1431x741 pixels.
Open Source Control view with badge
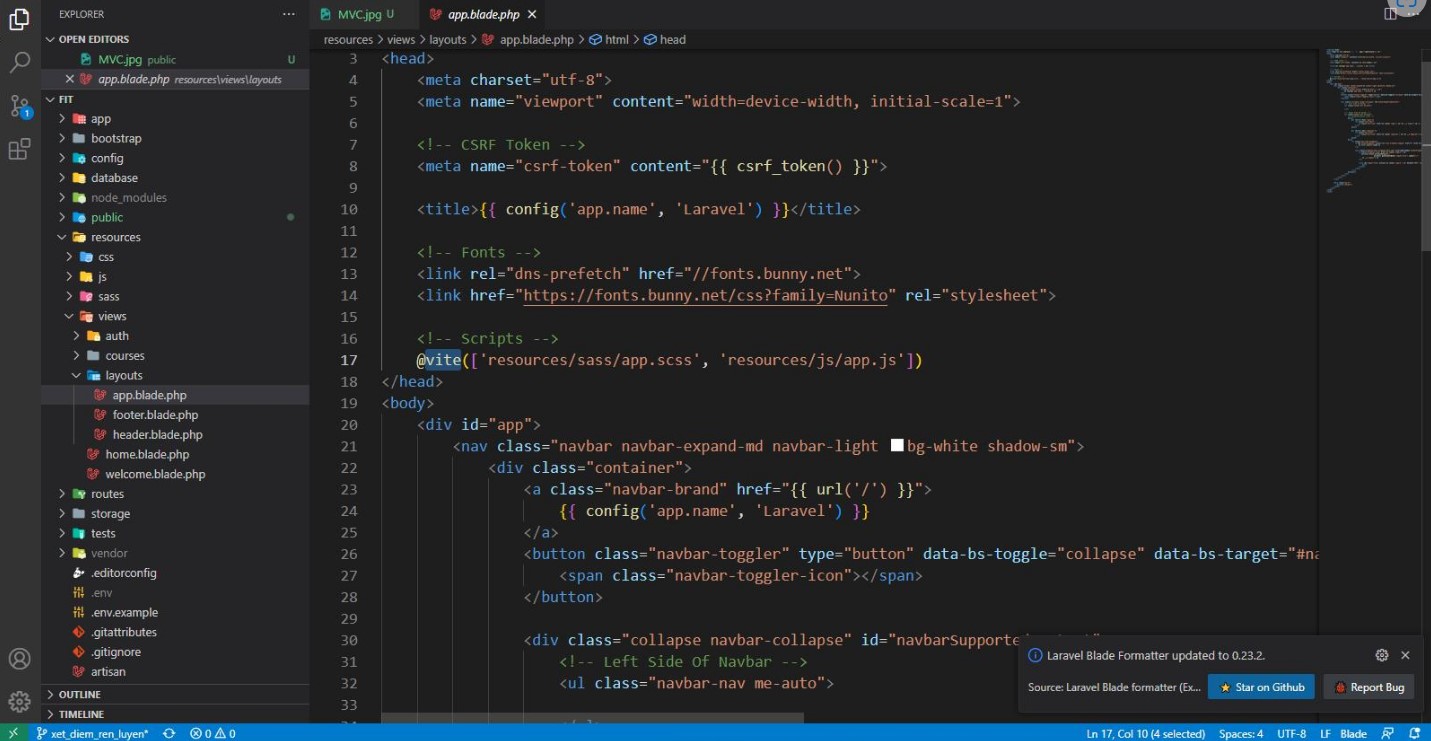[19, 106]
